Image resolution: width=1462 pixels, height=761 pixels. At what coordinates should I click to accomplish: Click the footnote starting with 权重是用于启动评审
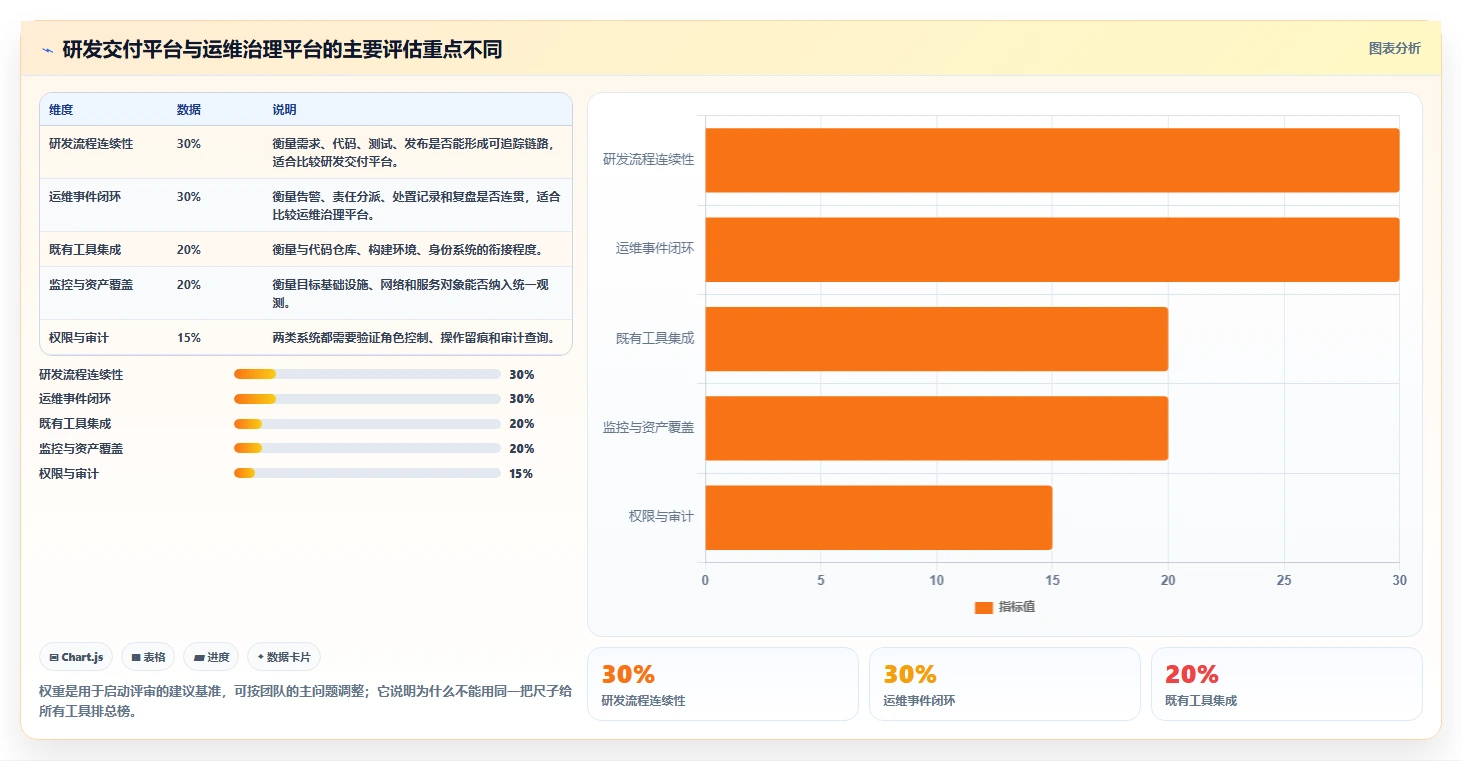coord(305,701)
